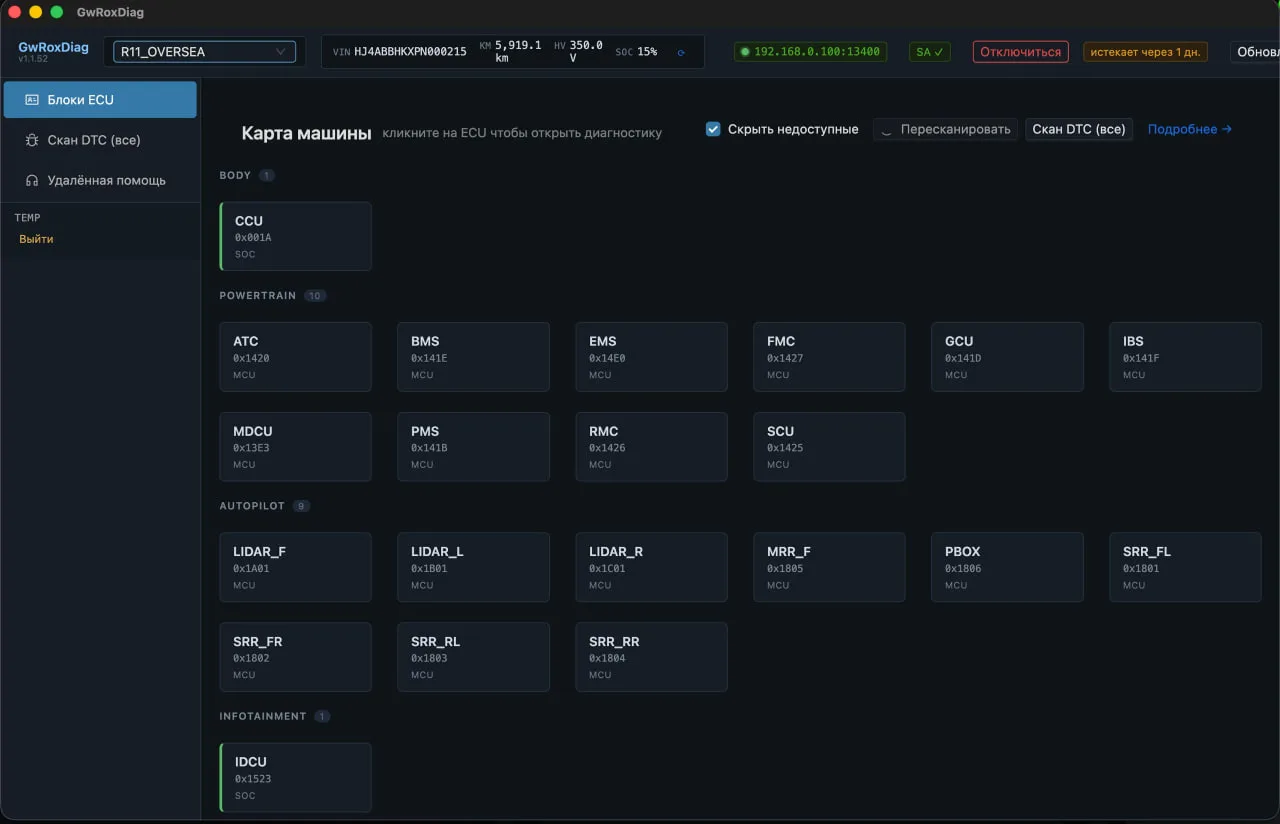Open the SCU ECU card
The width and height of the screenshot is (1280, 824).
point(830,447)
